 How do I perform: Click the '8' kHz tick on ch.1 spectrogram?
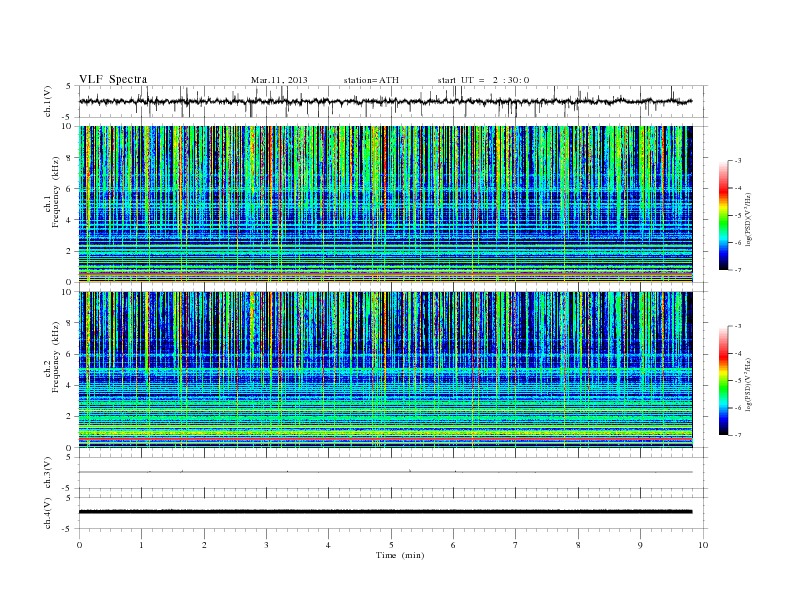tap(70, 158)
